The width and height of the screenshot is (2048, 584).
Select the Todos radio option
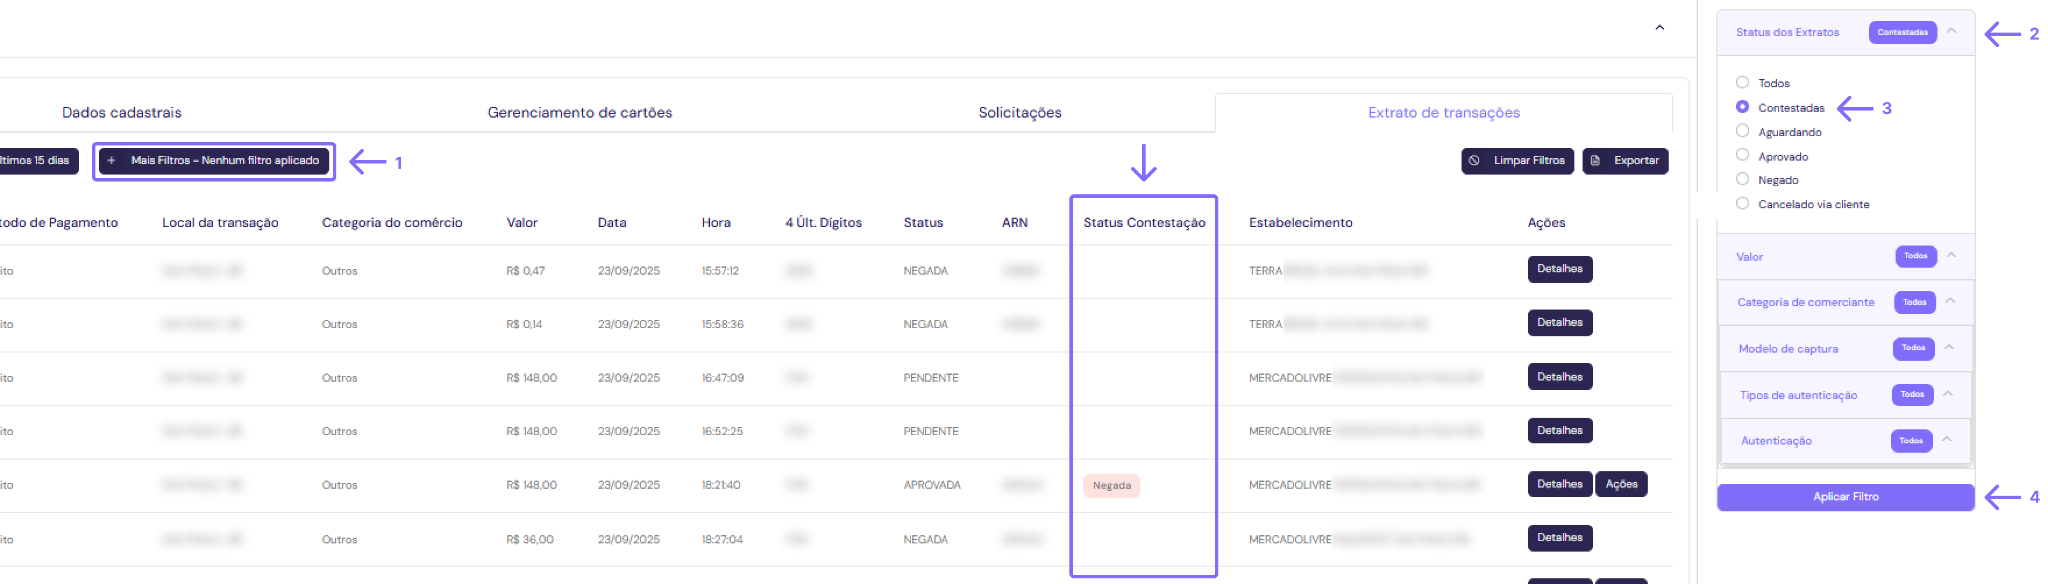tap(1742, 83)
